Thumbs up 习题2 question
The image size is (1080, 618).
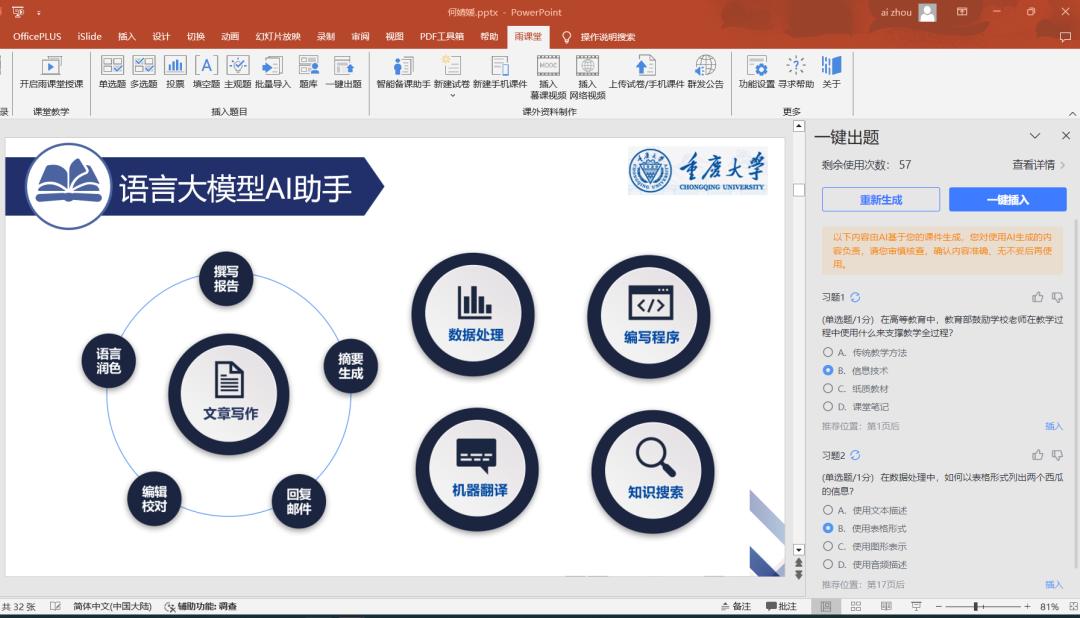(1037, 455)
